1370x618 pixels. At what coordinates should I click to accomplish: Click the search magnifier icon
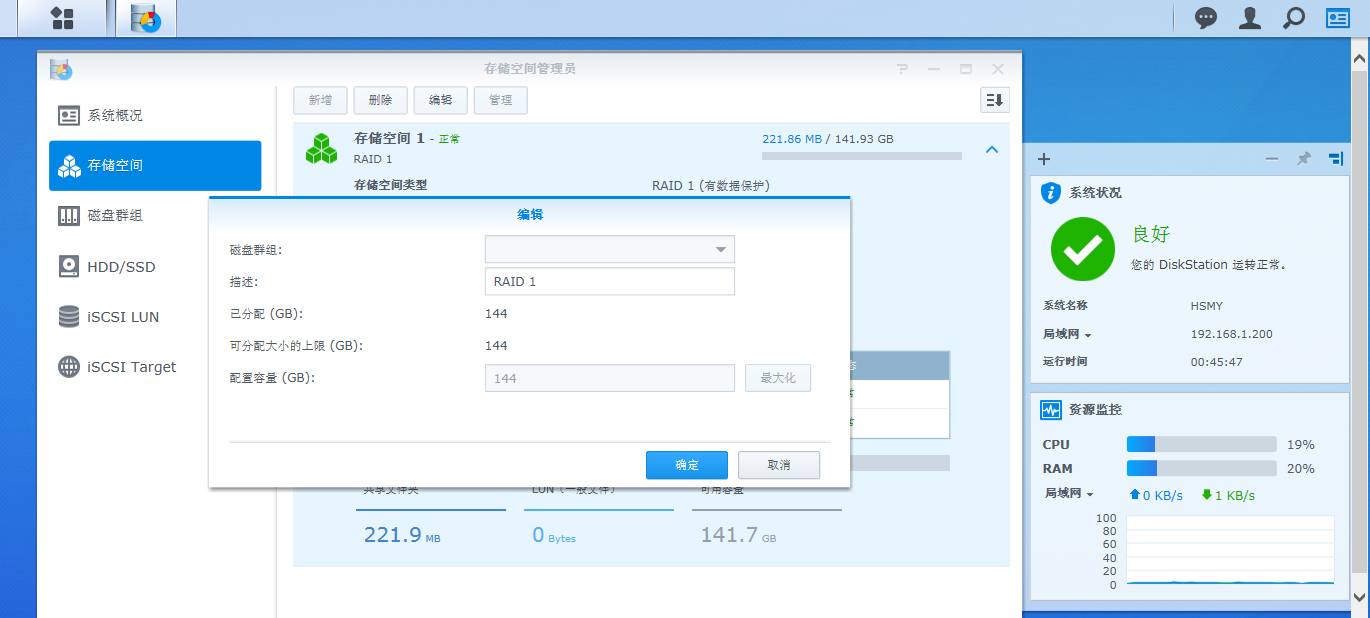click(1294, 18)
